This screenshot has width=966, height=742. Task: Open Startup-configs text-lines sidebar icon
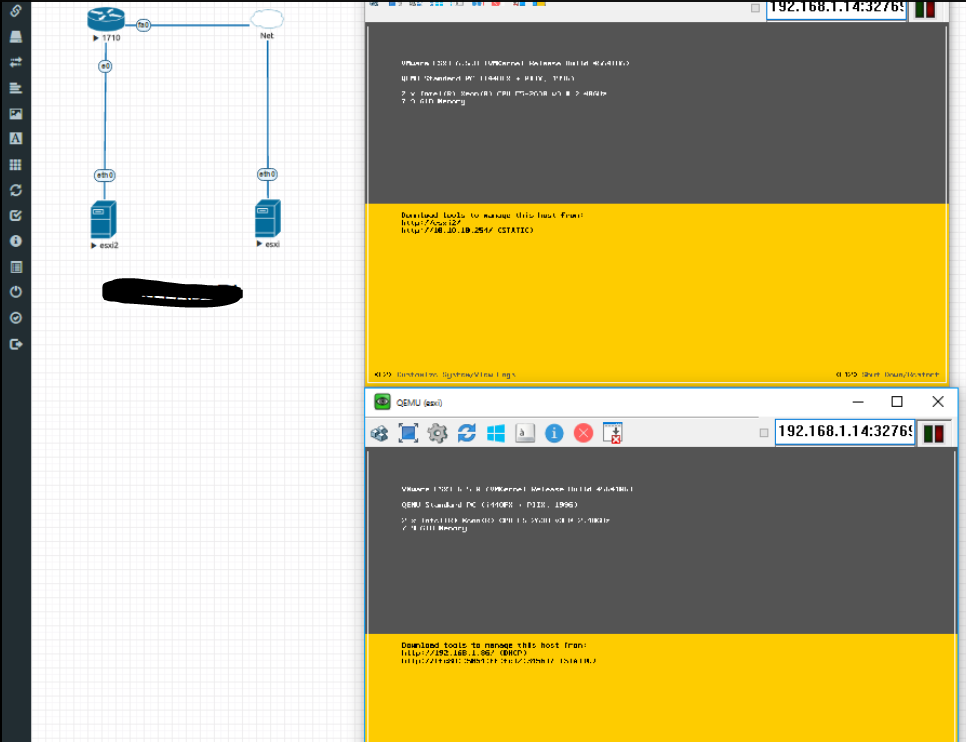(x=16, y=88)
